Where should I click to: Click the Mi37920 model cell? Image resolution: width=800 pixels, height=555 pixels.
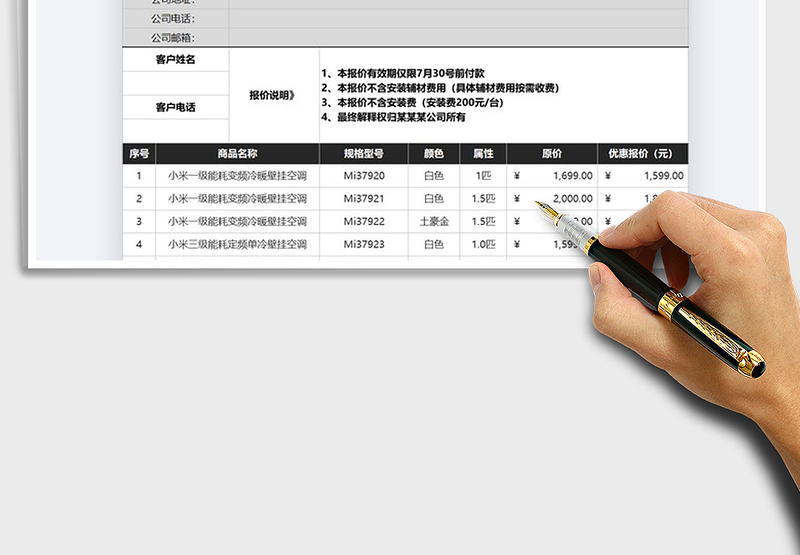point(364,176)
